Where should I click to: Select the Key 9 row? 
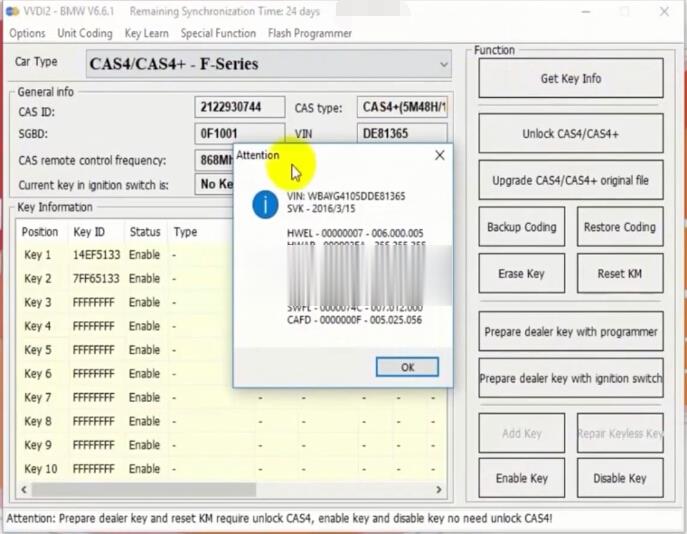(232, 445)
